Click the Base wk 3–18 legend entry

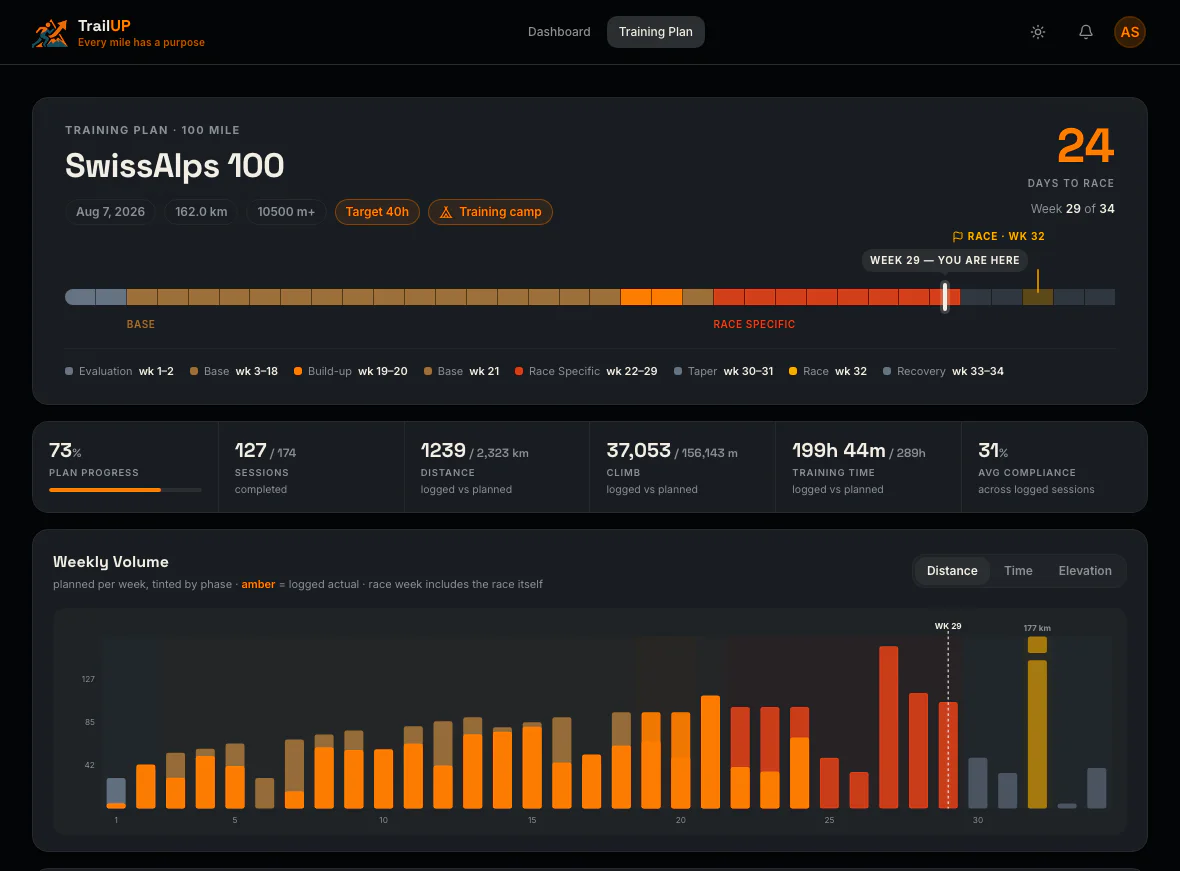pyautogui.click(x=234, y=371)
